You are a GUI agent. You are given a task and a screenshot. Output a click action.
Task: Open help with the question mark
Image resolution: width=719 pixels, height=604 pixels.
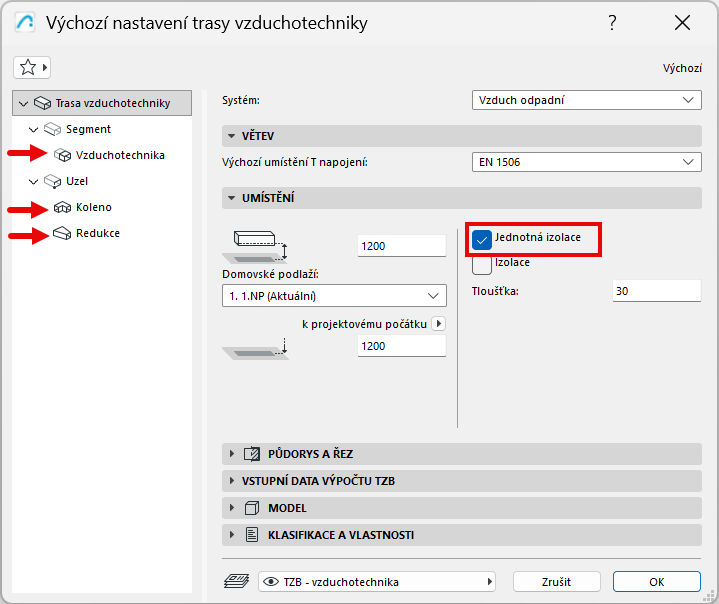[612, 22]
